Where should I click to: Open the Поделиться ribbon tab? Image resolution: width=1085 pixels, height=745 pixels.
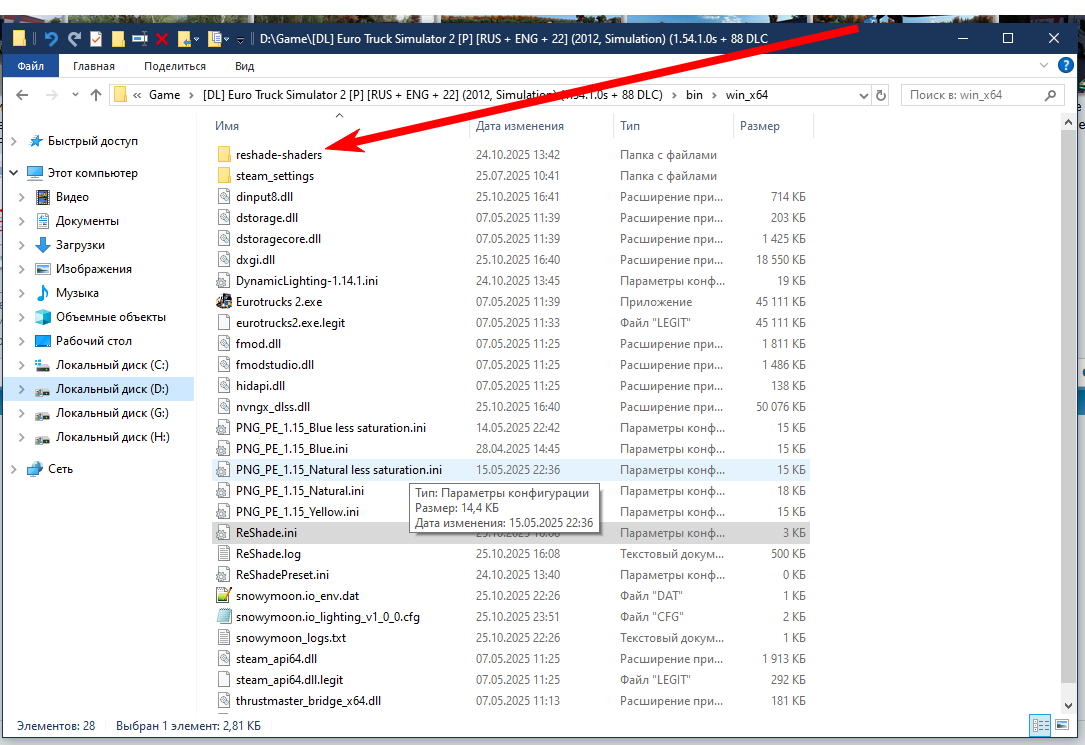tap(174, 66)
